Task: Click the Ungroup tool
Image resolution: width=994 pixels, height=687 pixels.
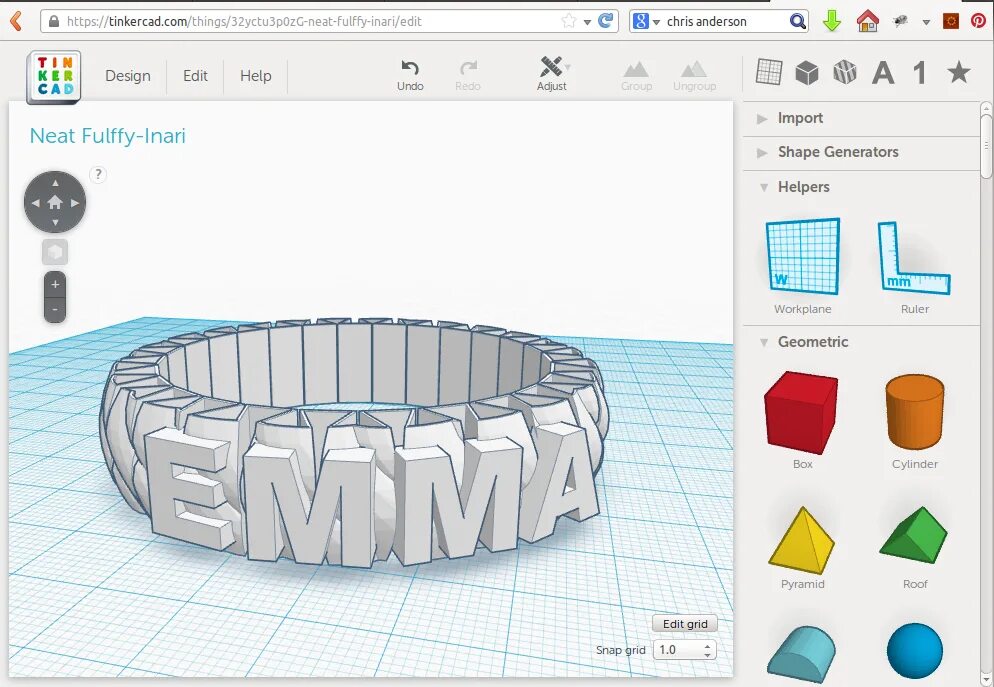Action: point(694,76)
